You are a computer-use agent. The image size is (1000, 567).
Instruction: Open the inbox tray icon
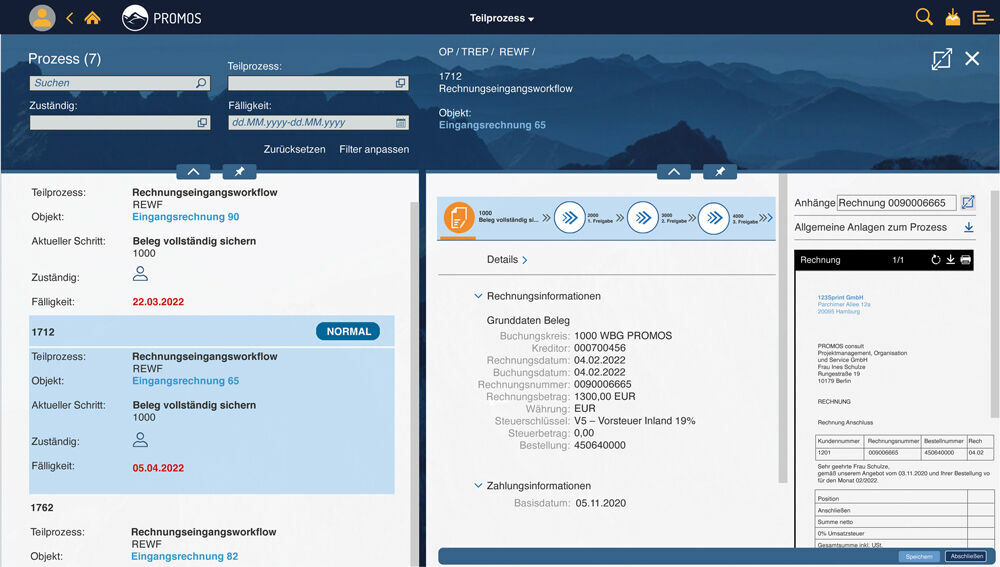click(x=952, y=18)
